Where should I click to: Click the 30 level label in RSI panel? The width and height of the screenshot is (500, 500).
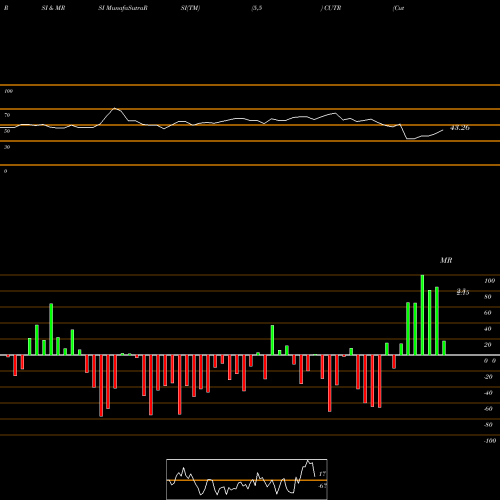point(7,147)
